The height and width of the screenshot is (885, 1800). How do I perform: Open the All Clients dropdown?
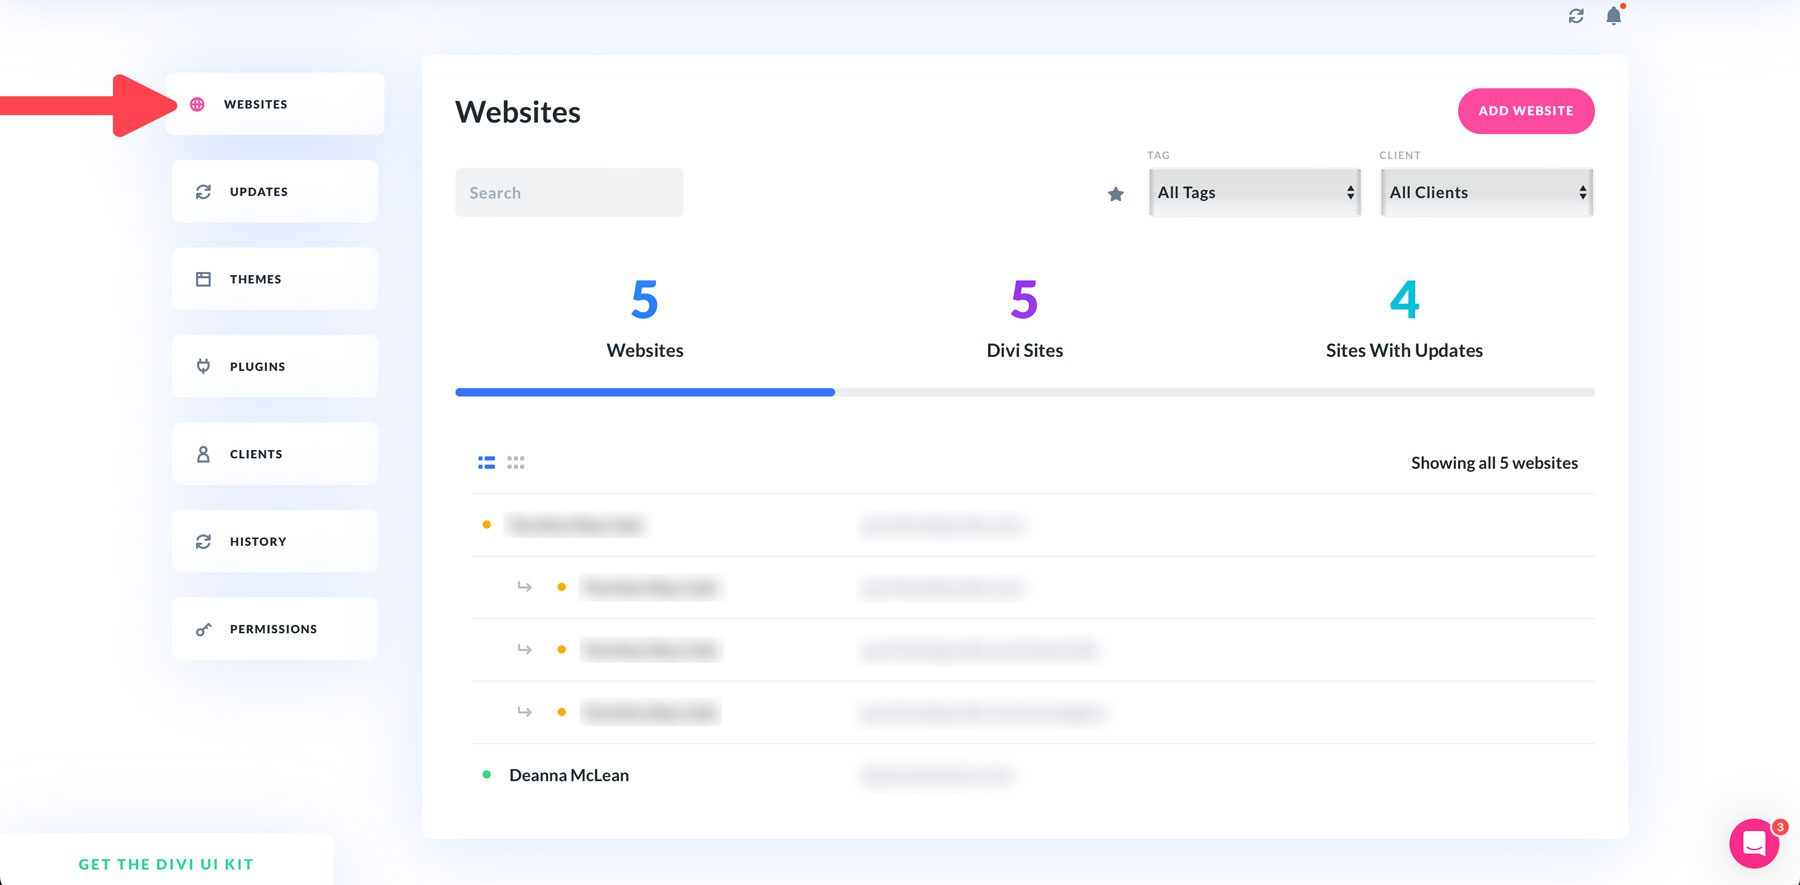pos(1487,192)
